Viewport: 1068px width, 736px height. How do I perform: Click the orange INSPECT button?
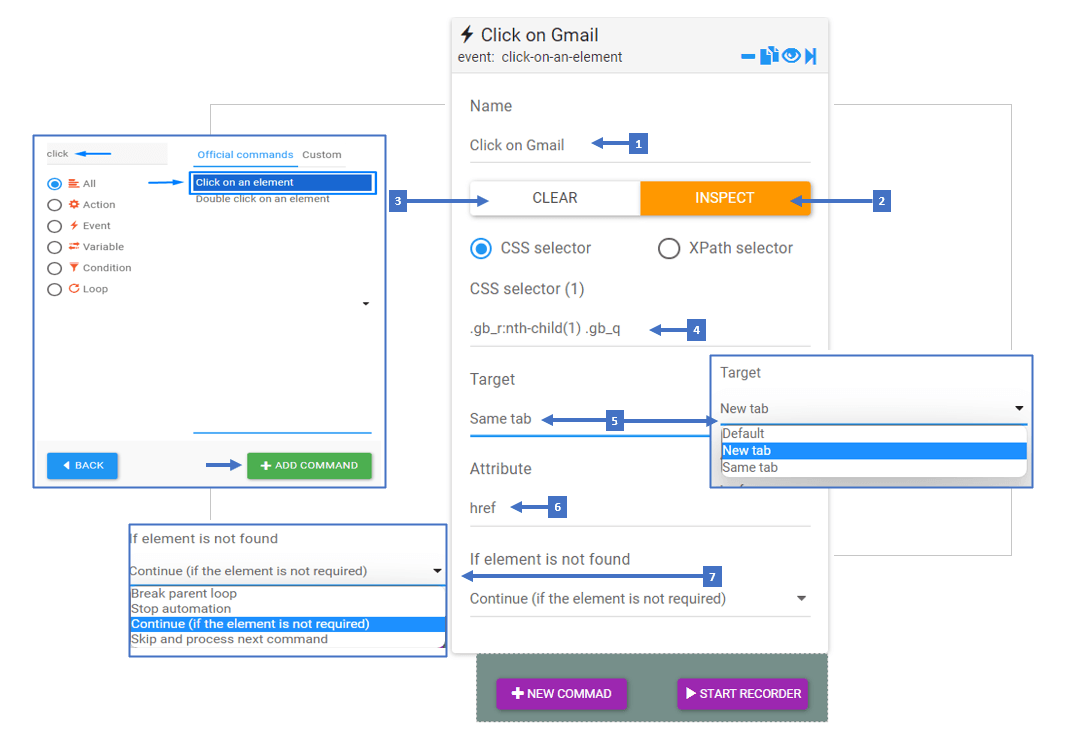725,198
